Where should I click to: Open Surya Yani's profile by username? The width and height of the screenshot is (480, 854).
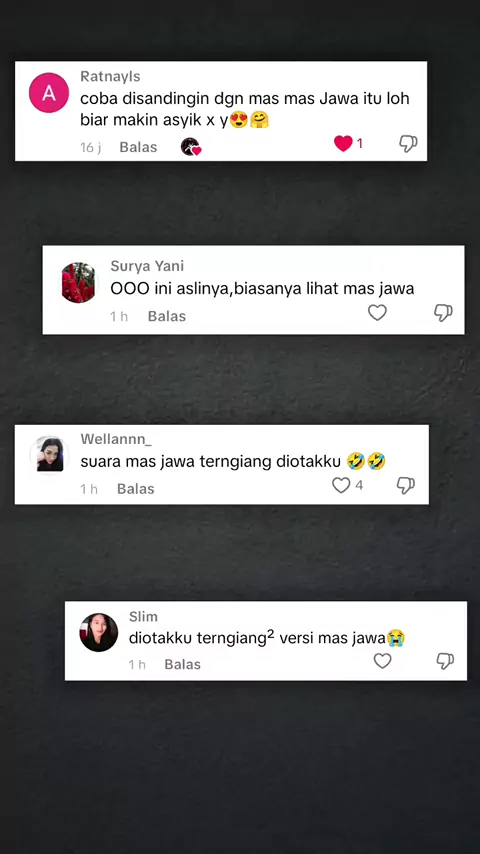pos(147,266)
